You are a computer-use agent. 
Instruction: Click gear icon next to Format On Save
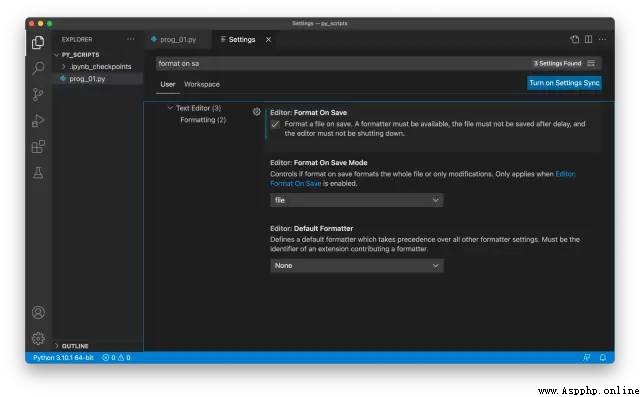pos(256,112)
